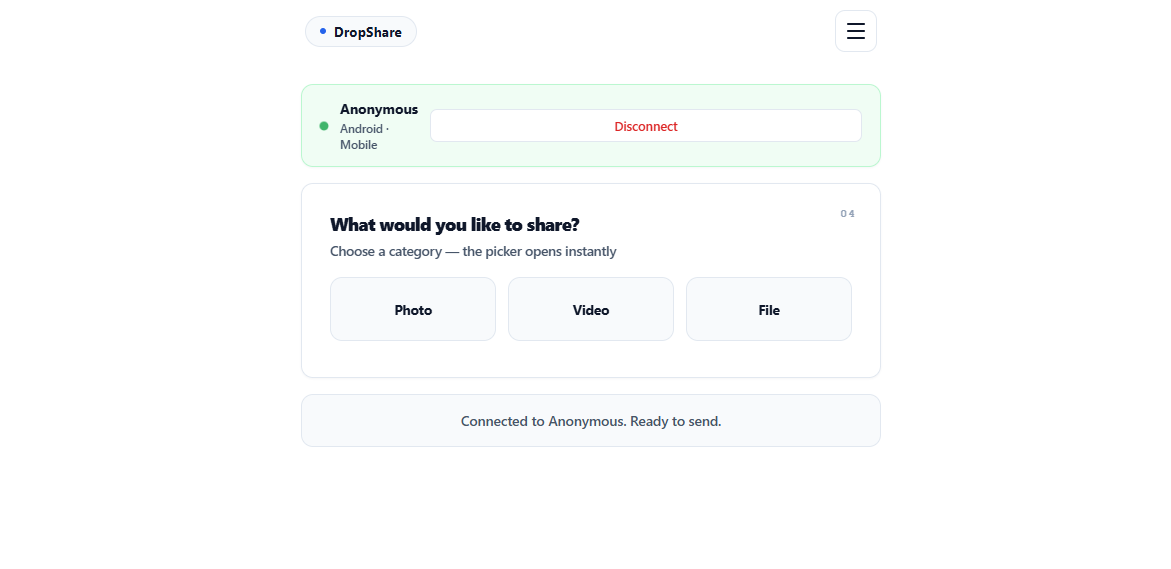
Task: Select the Anonymous device name
Action: pyautogui.click(x=379, y=110)
